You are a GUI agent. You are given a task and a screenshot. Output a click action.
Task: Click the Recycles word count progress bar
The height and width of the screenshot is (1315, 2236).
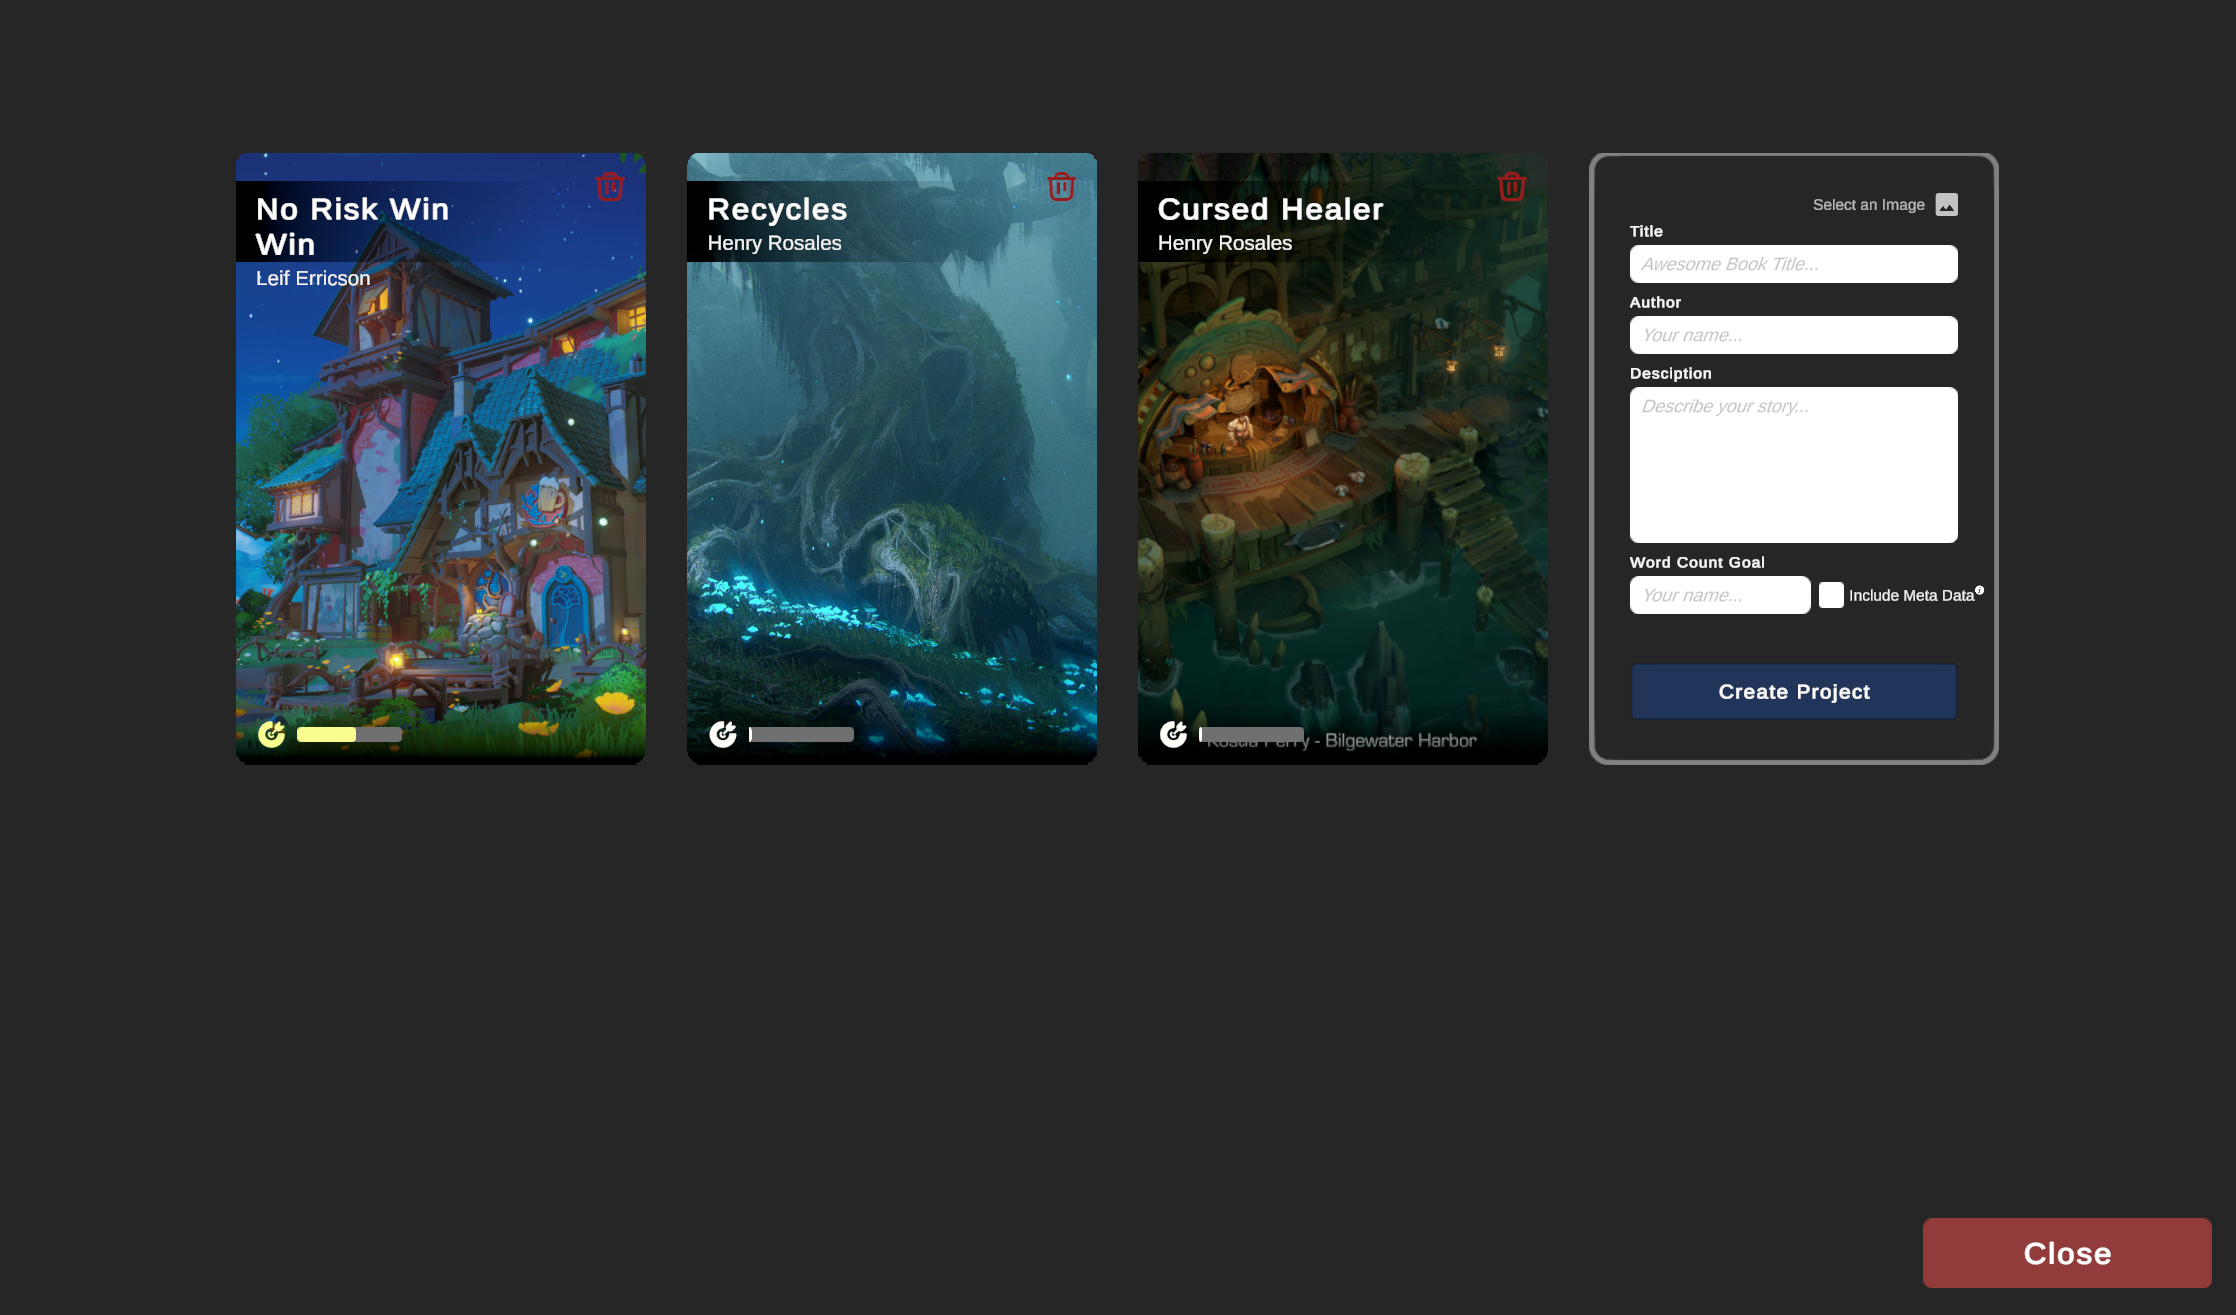[801, 734]
